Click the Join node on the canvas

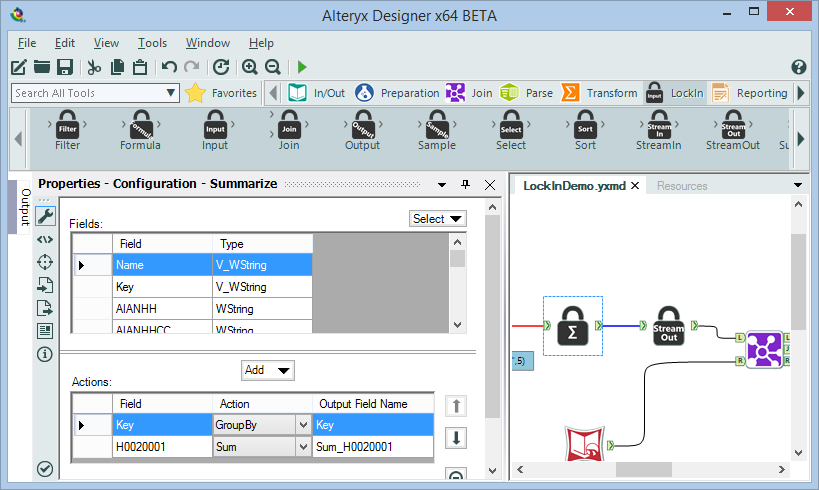click(x=763, y=349)
